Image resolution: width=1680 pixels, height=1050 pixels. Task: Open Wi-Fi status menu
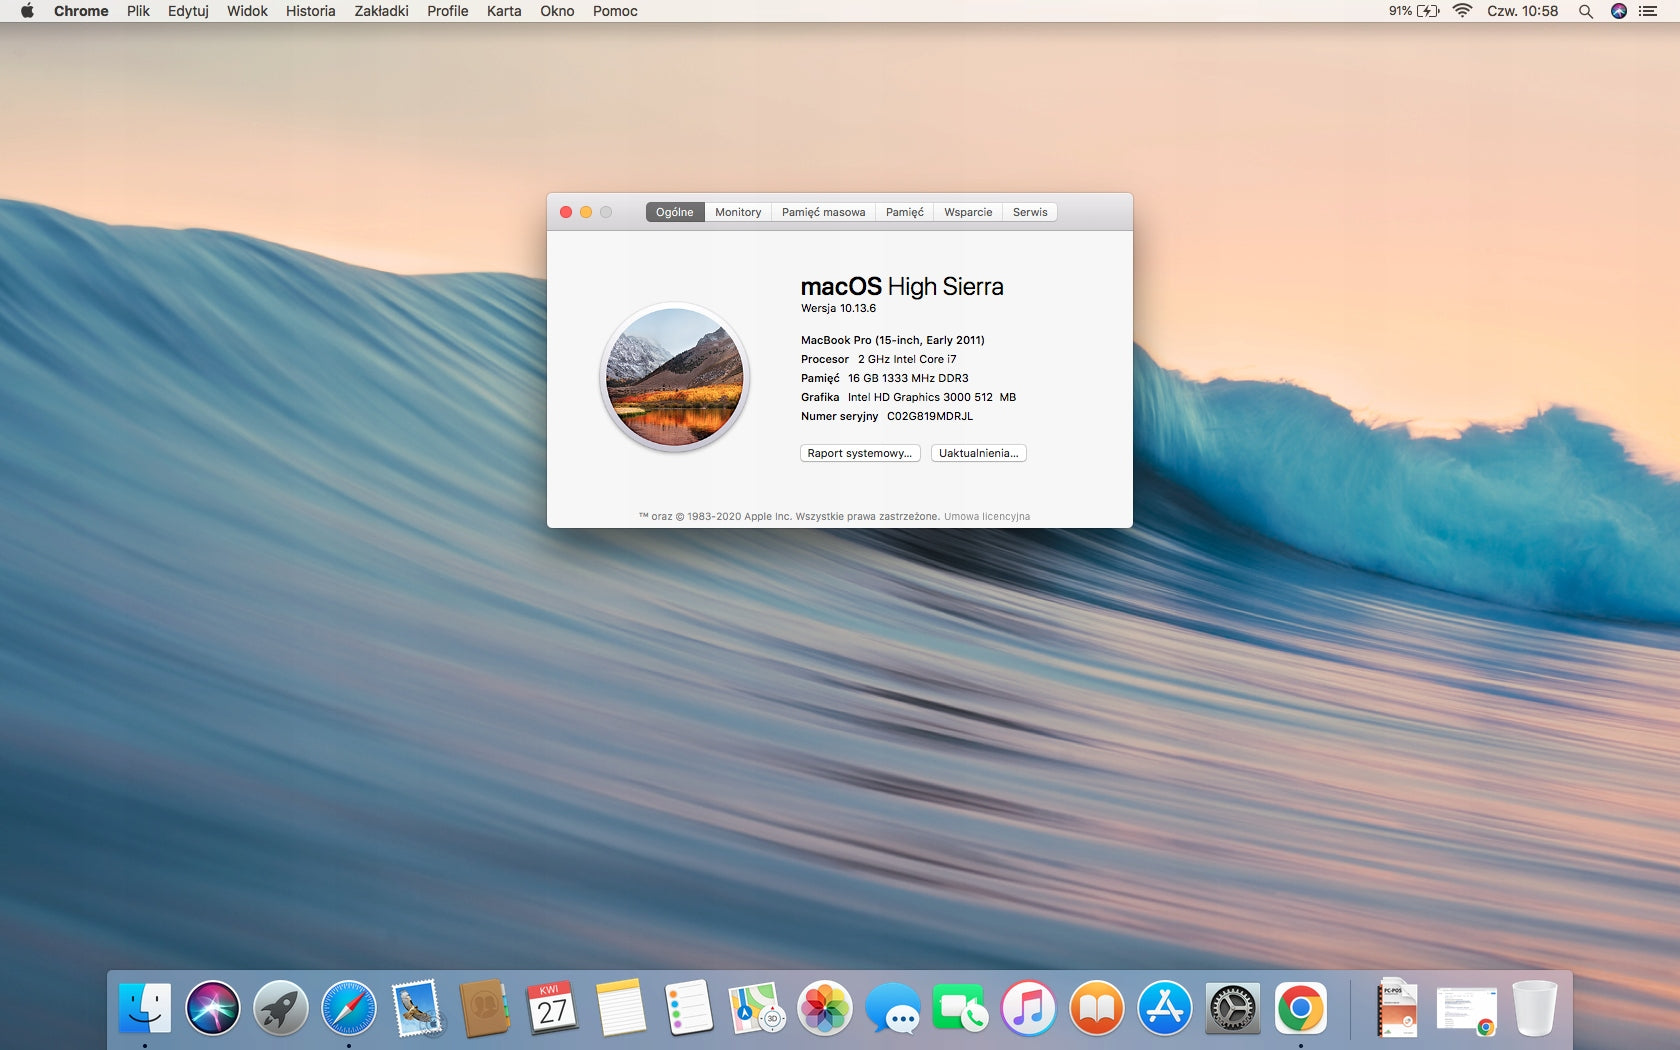1462,11
